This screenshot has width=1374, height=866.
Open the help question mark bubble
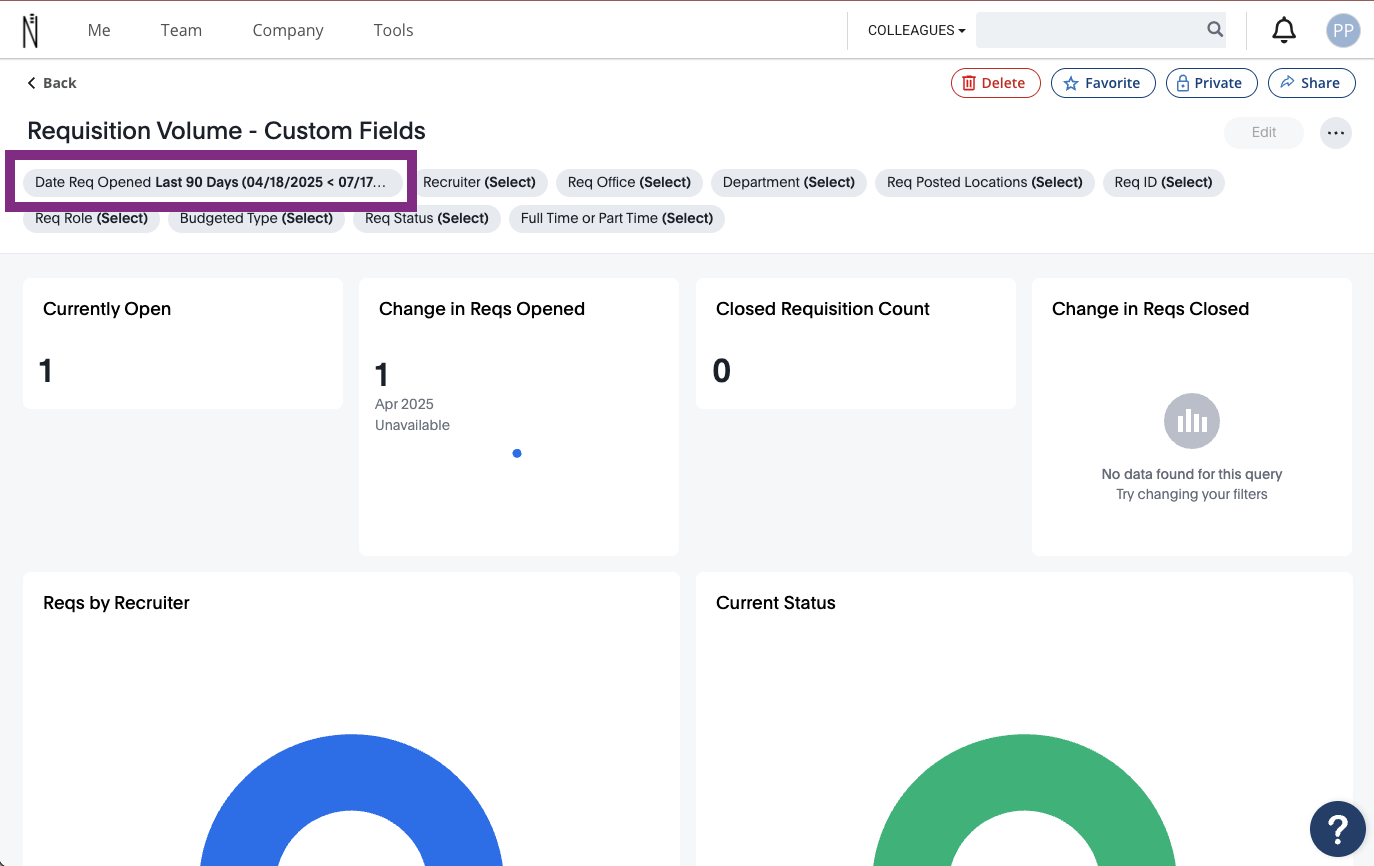[1338, 829]
